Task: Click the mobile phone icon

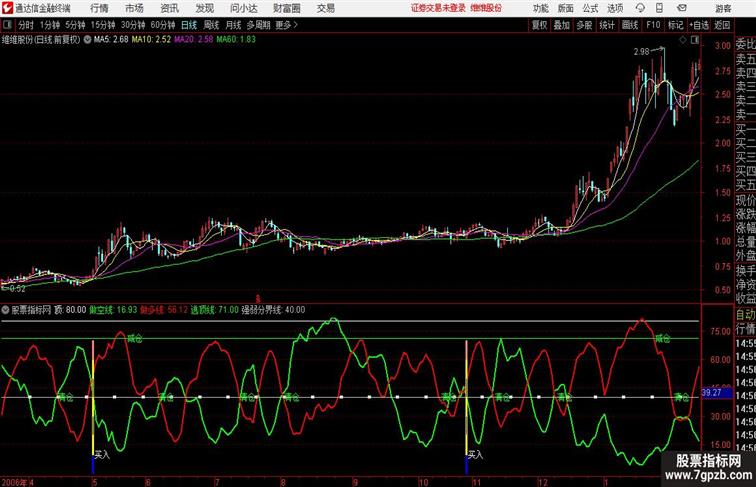Action: tap(660, 8)
